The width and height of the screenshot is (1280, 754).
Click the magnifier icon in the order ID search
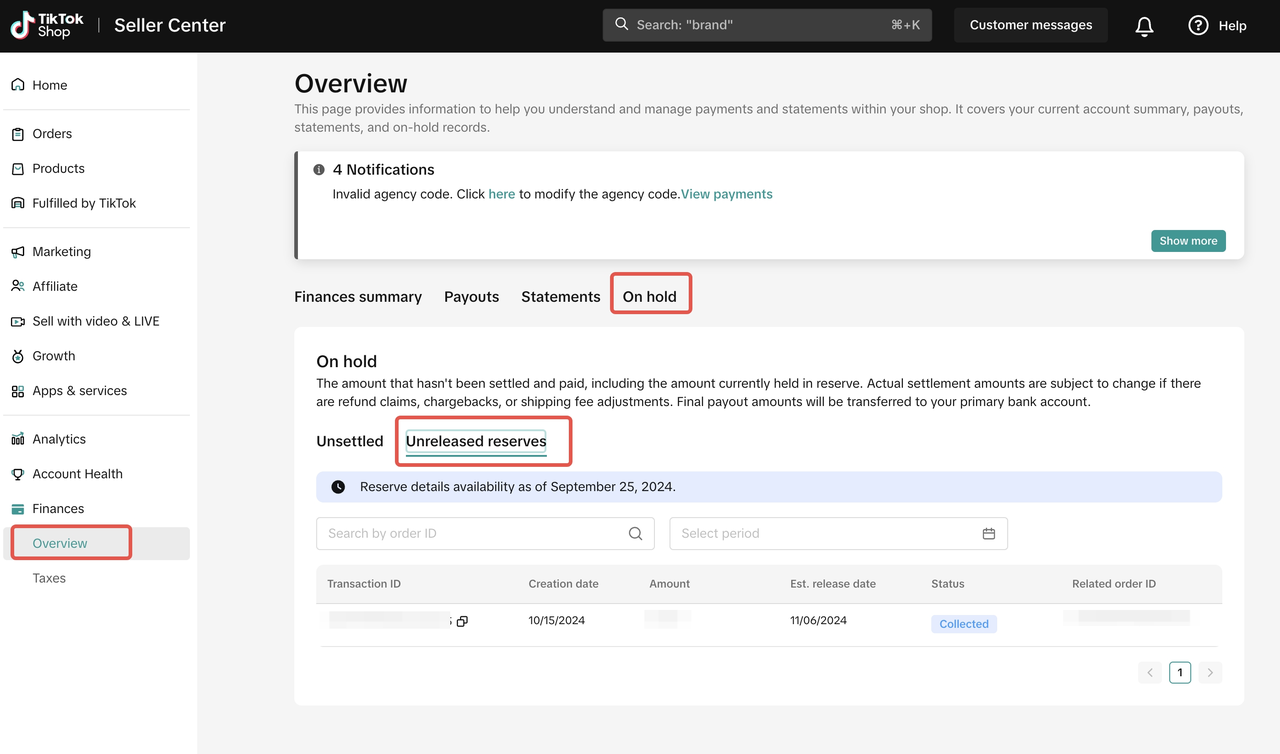635,534
